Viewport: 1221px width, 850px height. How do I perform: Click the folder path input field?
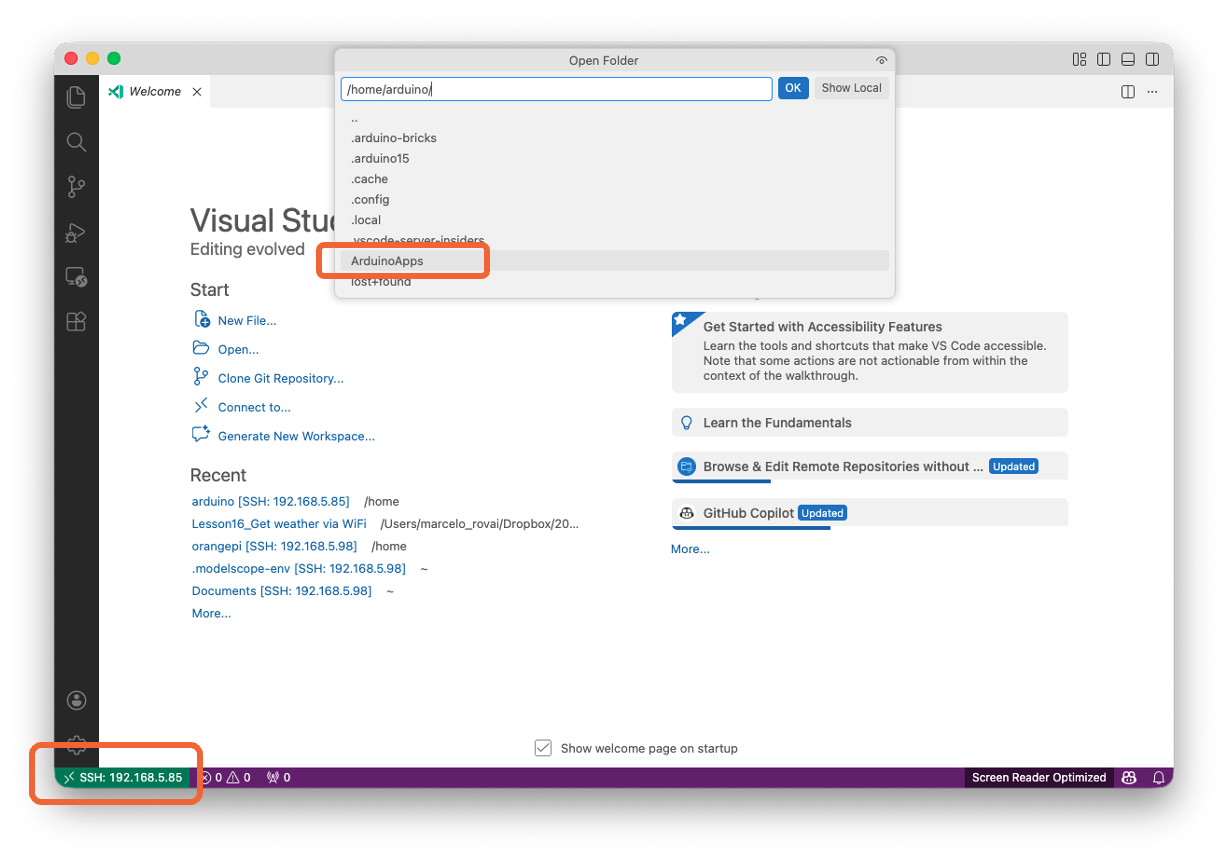[556, 89]
